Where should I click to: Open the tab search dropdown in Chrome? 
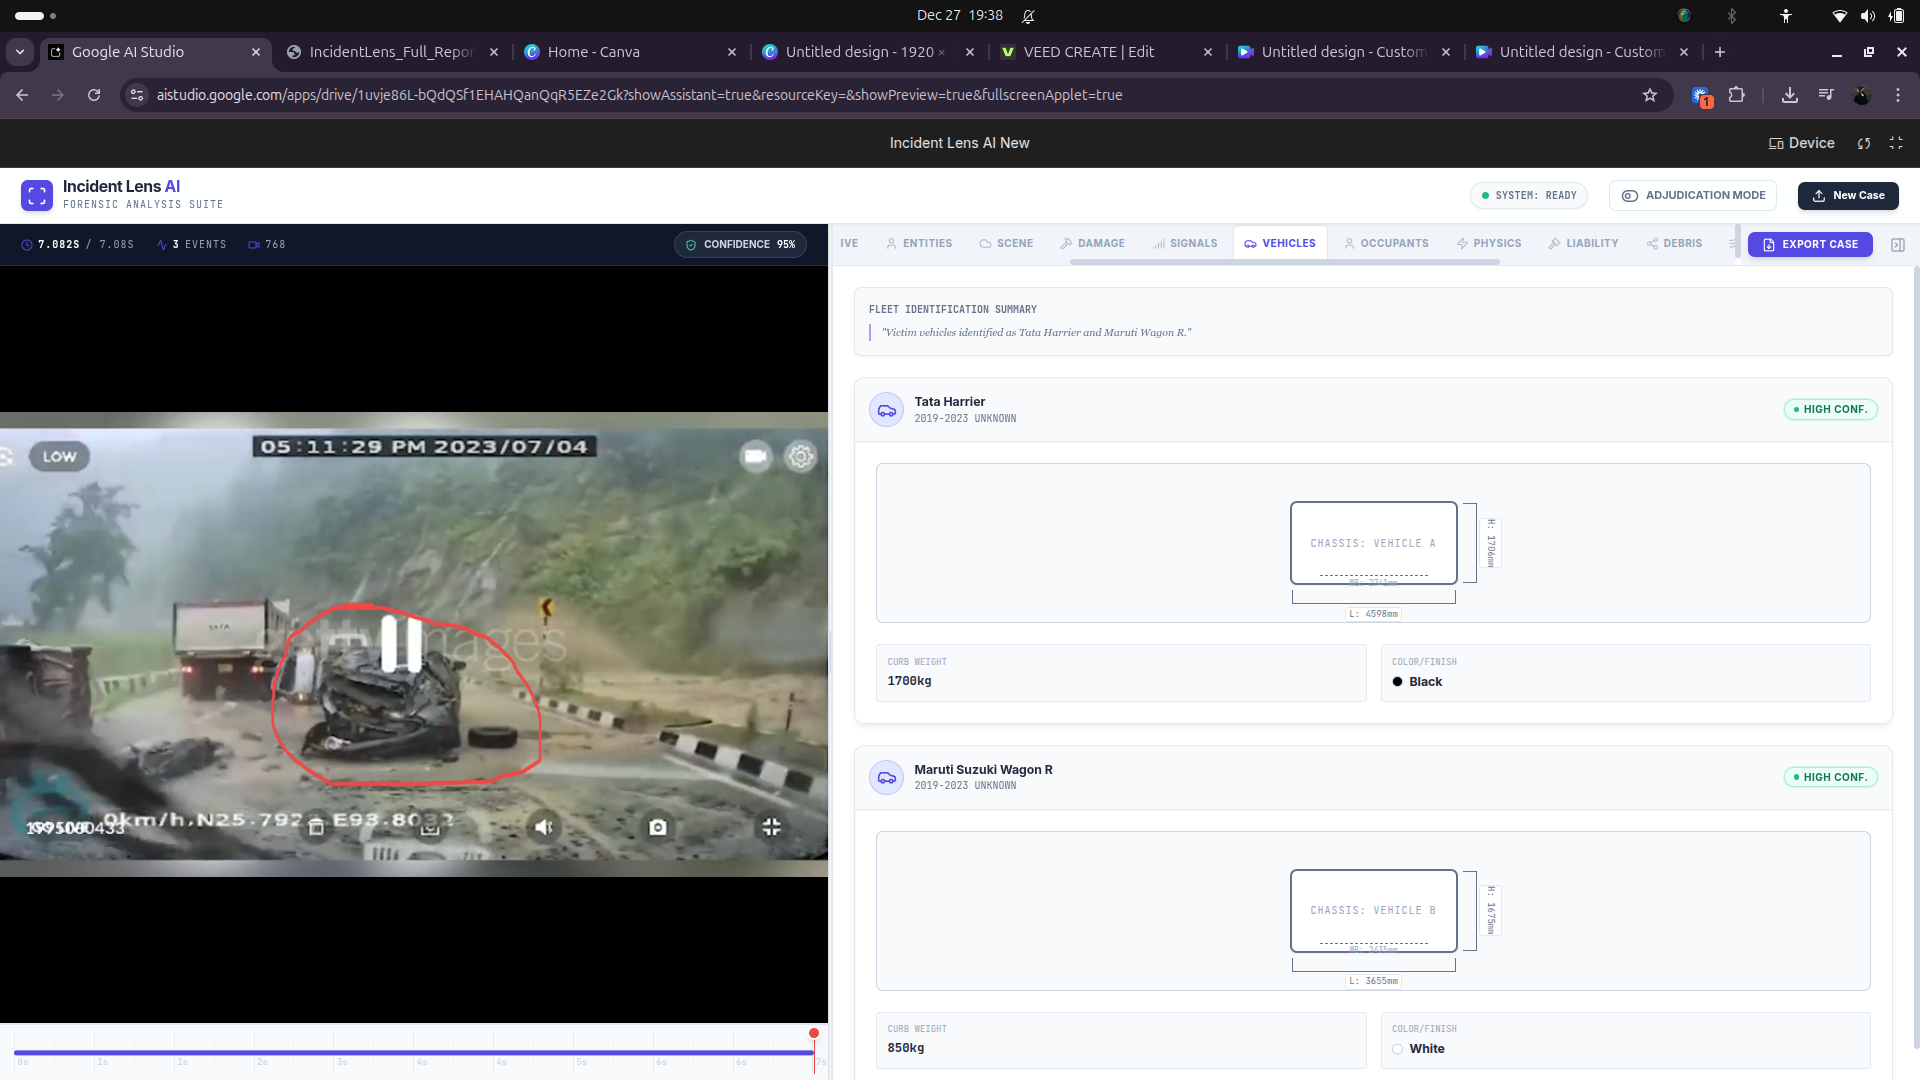[x=20, y=52]
